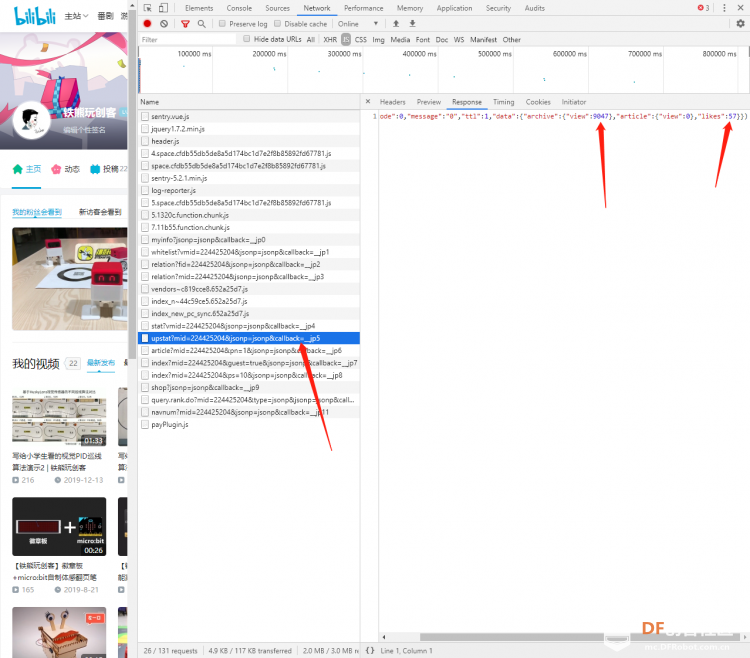The width and height of the screenshot is (750, 658).
Task: Click the Name column header
Action: click(249, 102)
